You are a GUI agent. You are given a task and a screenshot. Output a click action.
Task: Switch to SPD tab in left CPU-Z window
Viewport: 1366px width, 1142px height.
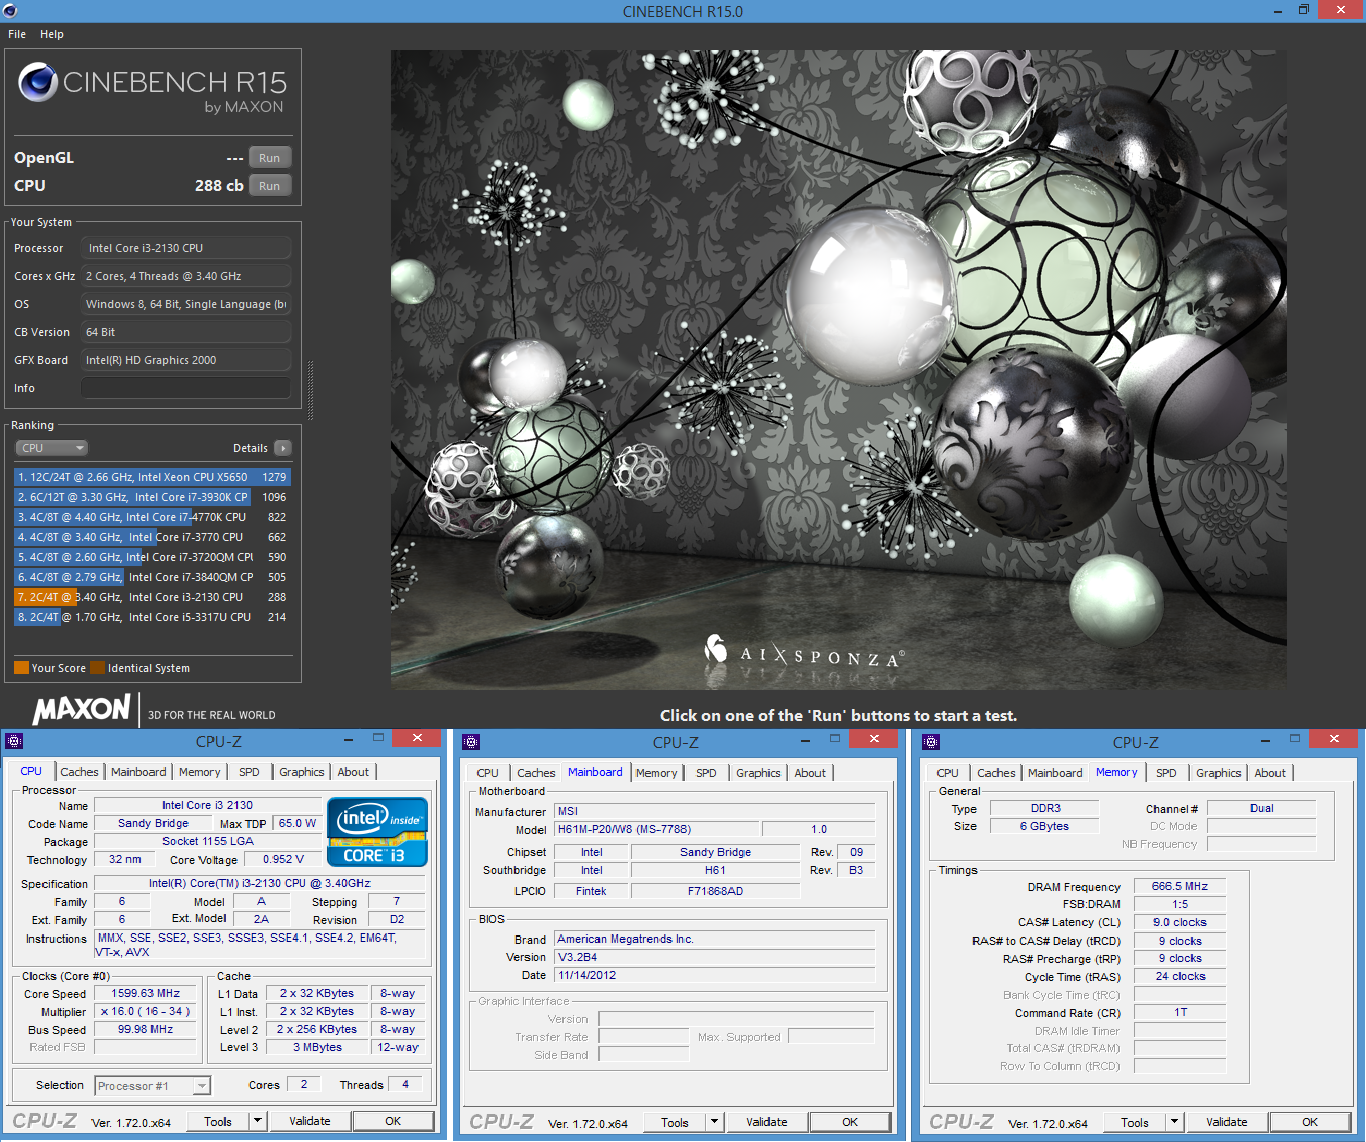pyautogui.click(x=249, y=772)
